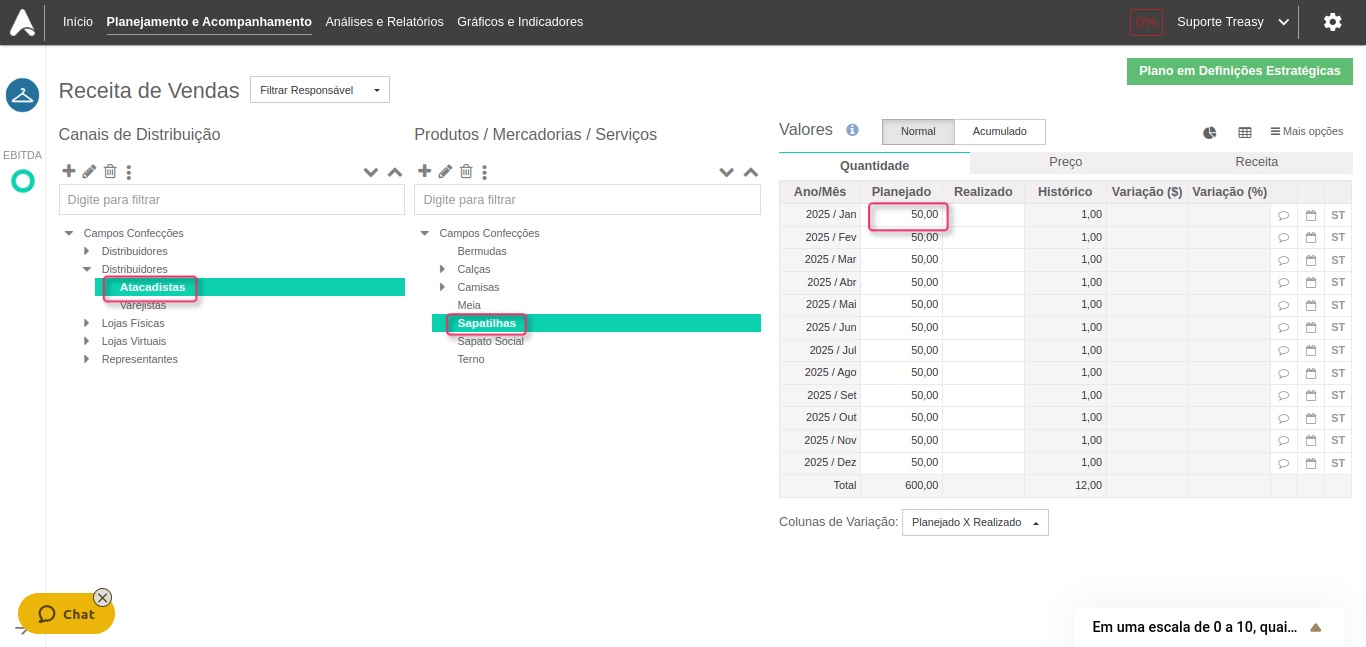Open the Planejado X Realizado dropdown
This screenshot has height=647, width=1366.
point(974,522)
